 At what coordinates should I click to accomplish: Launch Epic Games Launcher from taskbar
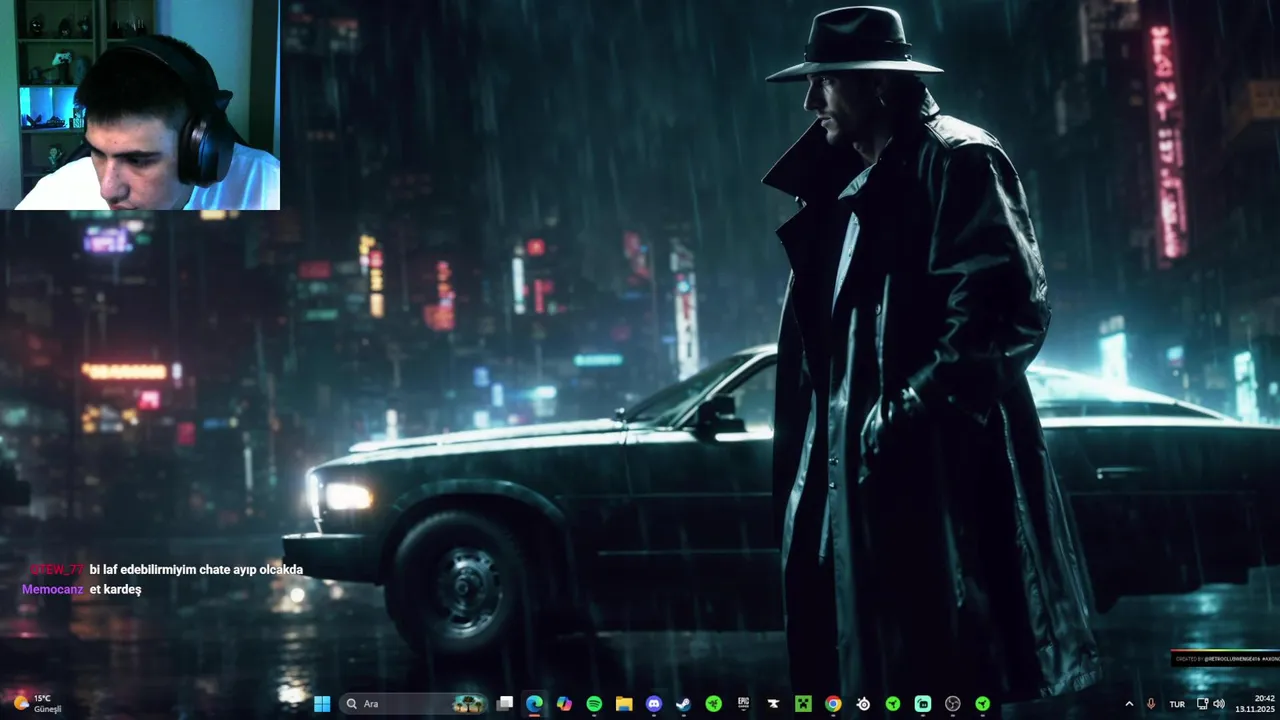pos(743,704)
